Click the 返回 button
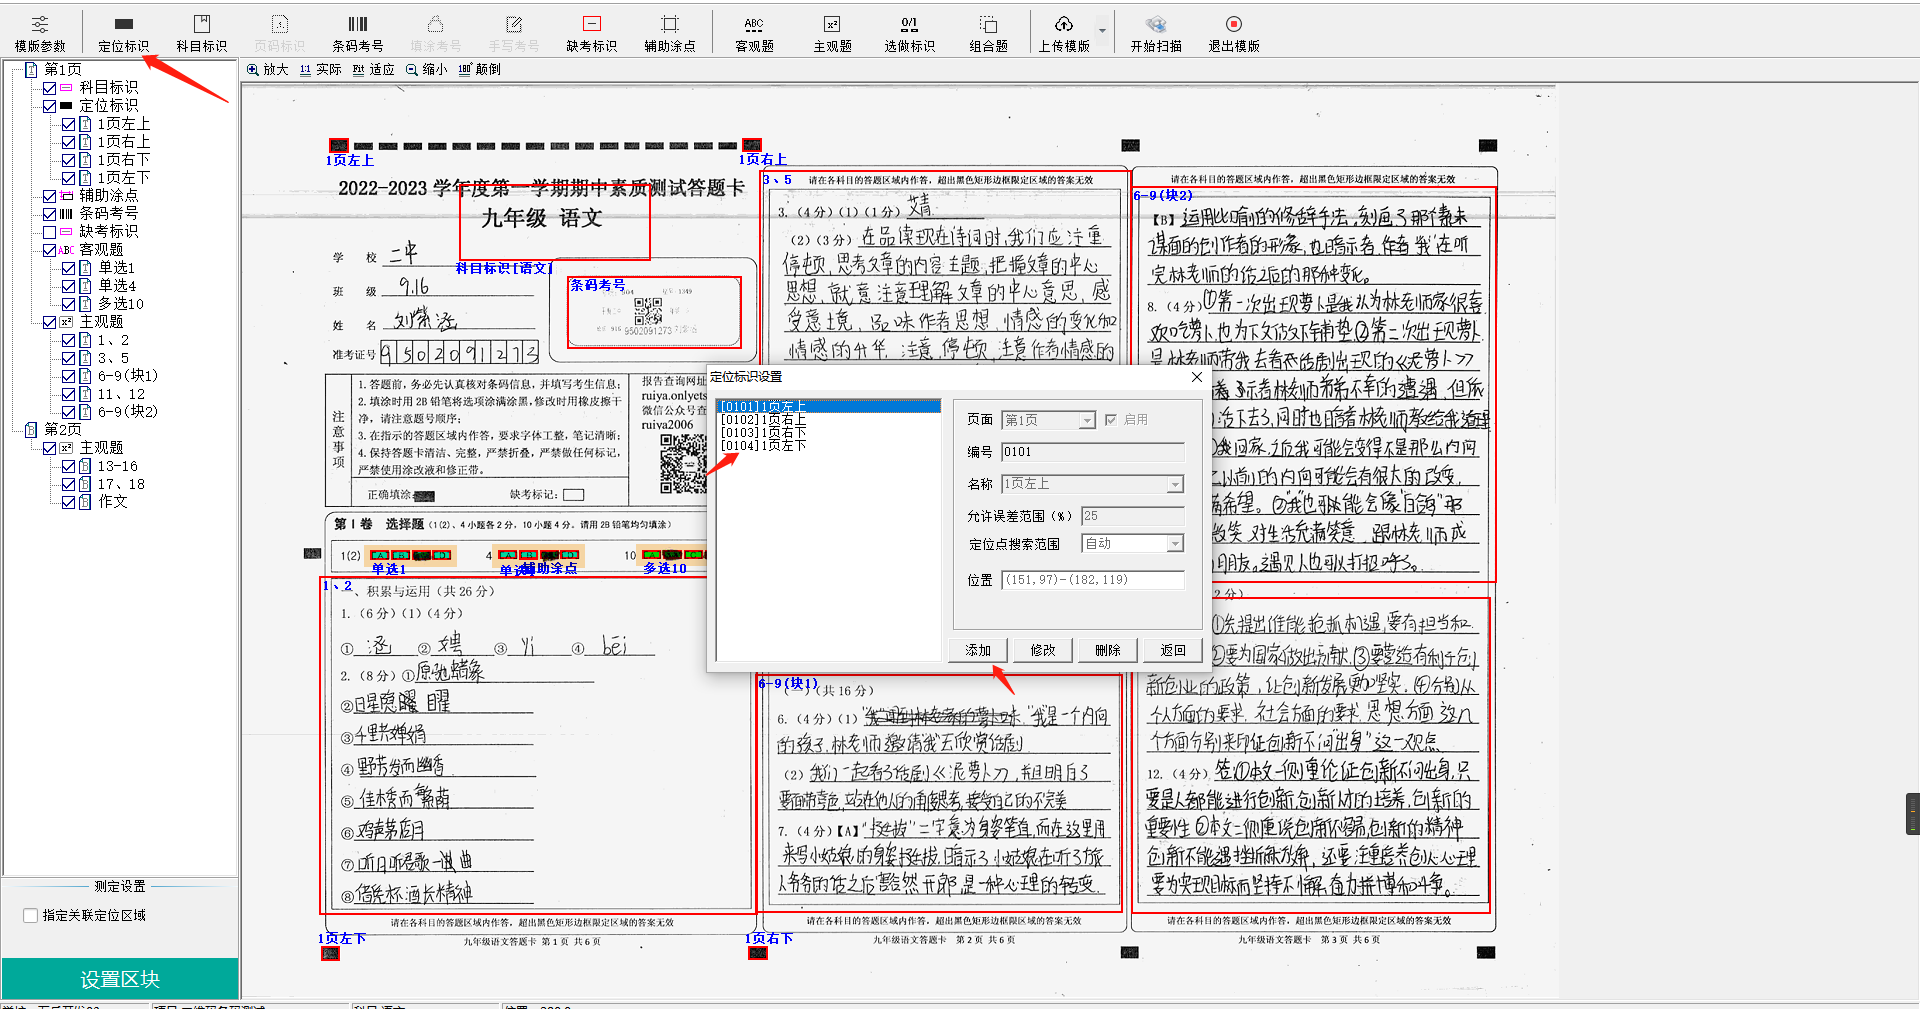The width and height of the screenshot is (1920, 1009). [x=1173, y=650]
